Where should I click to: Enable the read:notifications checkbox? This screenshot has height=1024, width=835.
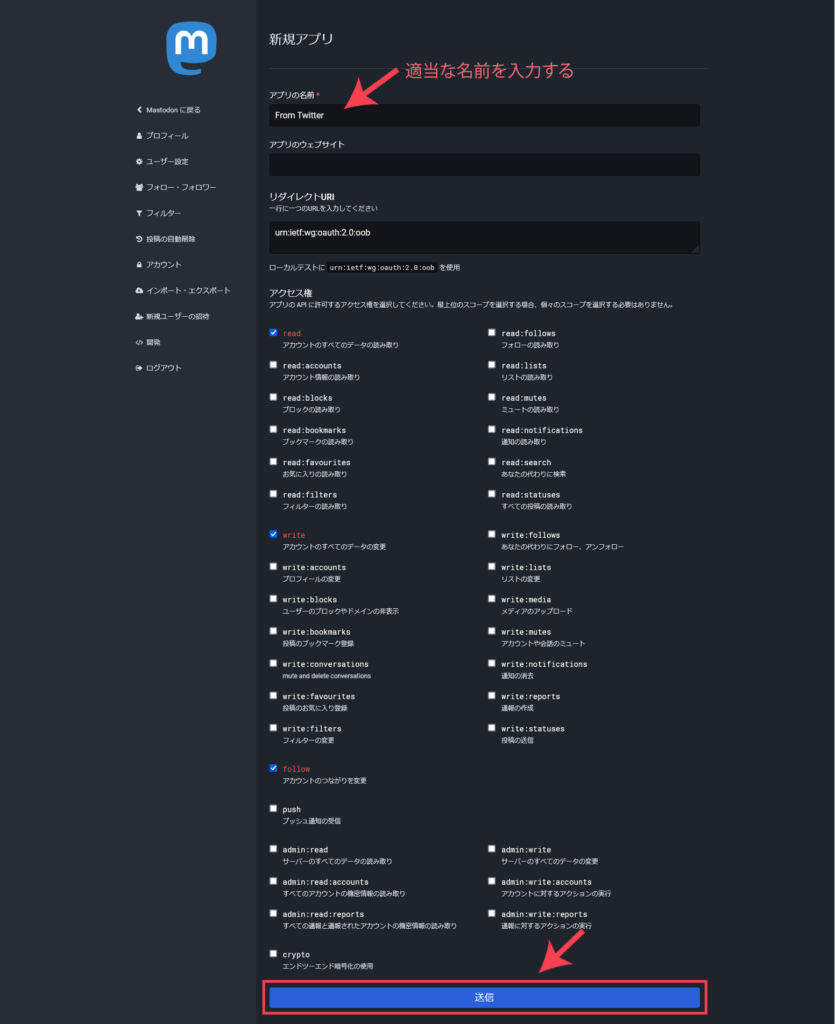point(492,429)
